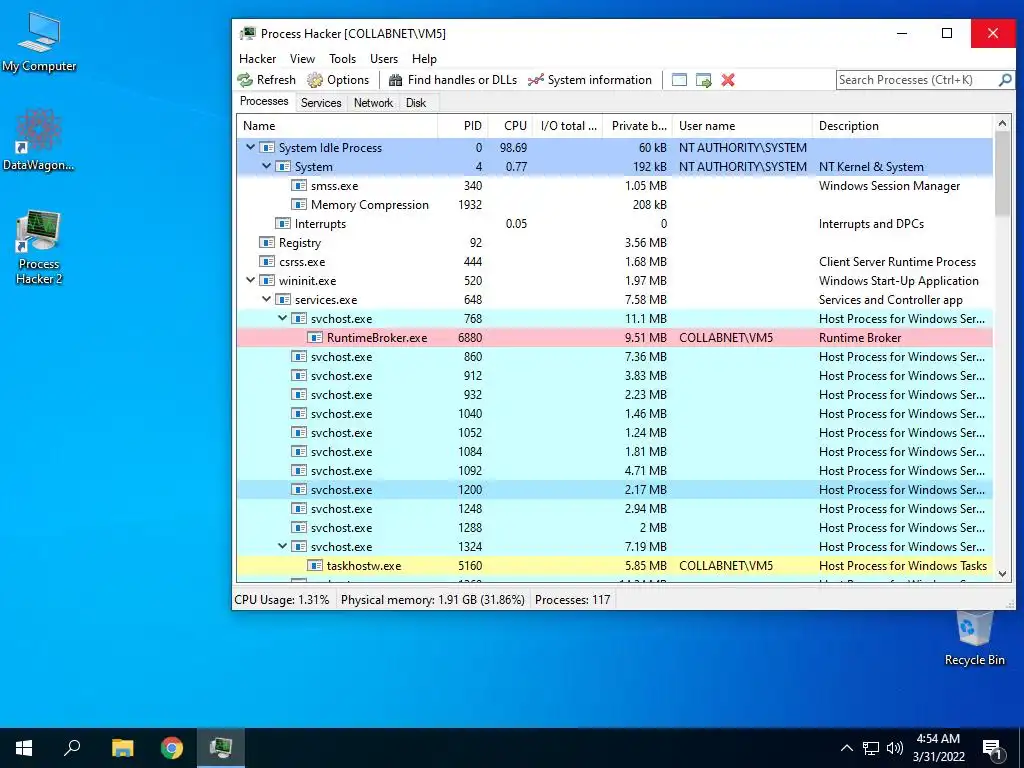Image resolution: width=1024 pixels, height=768 pixels.
Task: Collapse the System Idle Process node
Action: [250, 148]
